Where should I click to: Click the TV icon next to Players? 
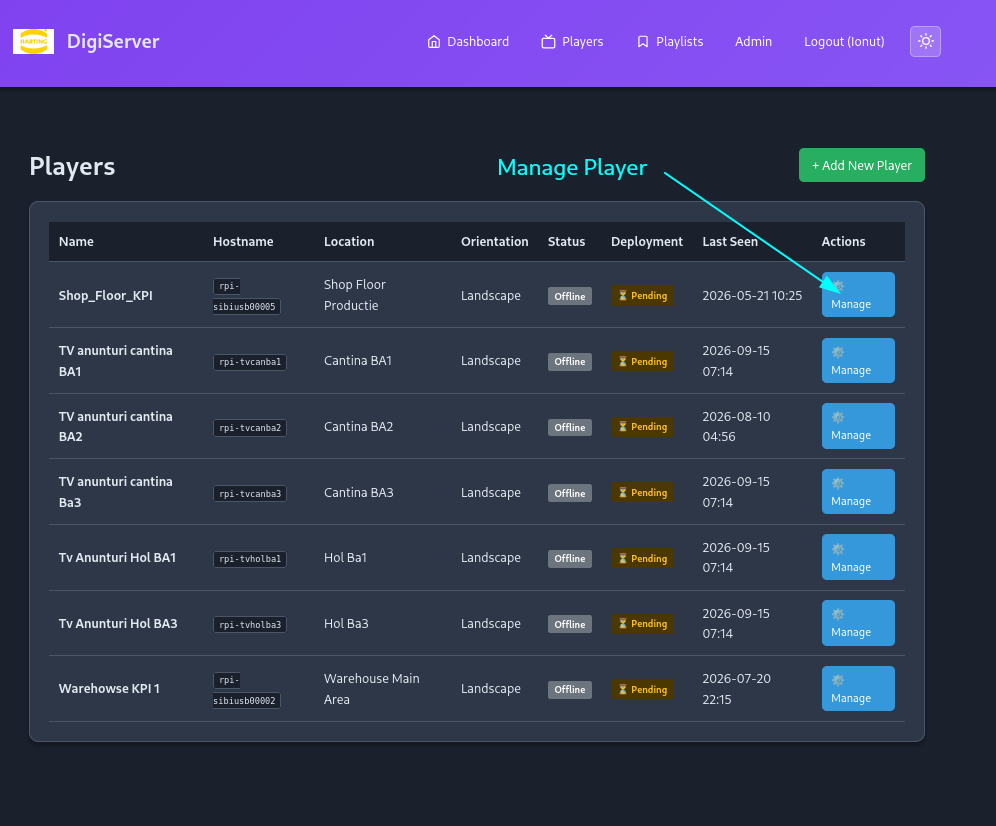(x=548, y=41)
